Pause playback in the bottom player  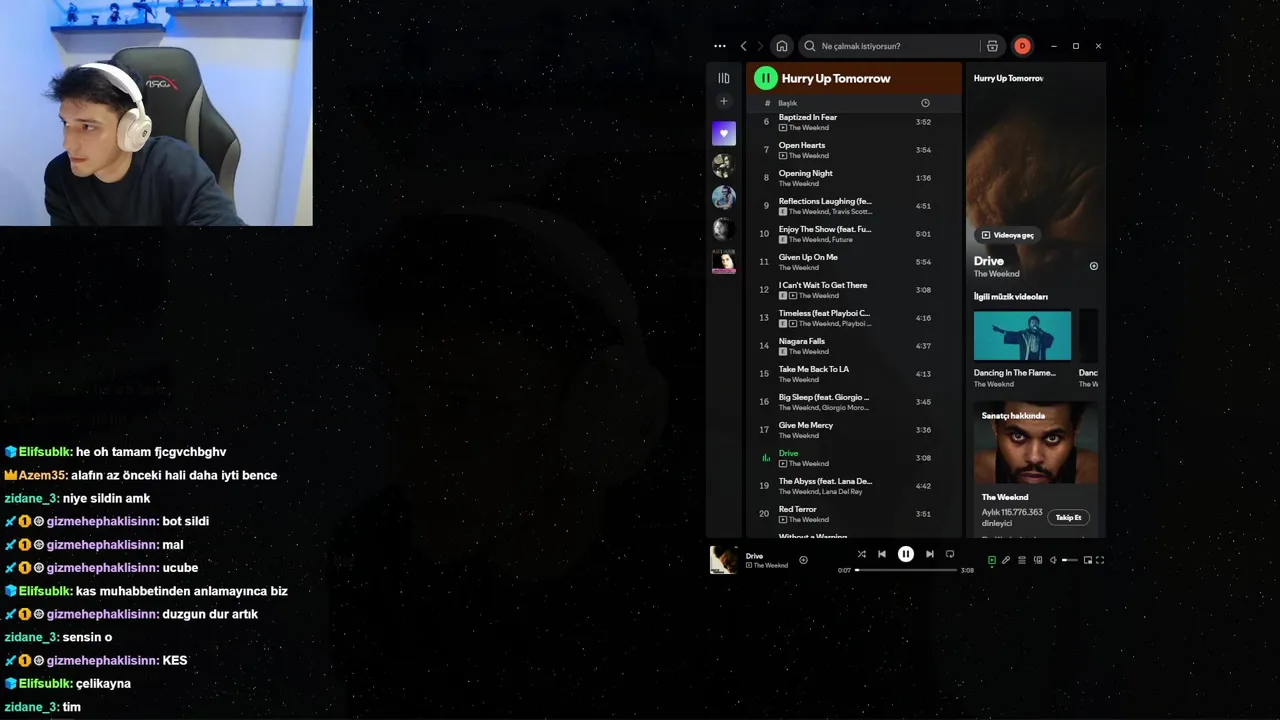pos(905,554)
